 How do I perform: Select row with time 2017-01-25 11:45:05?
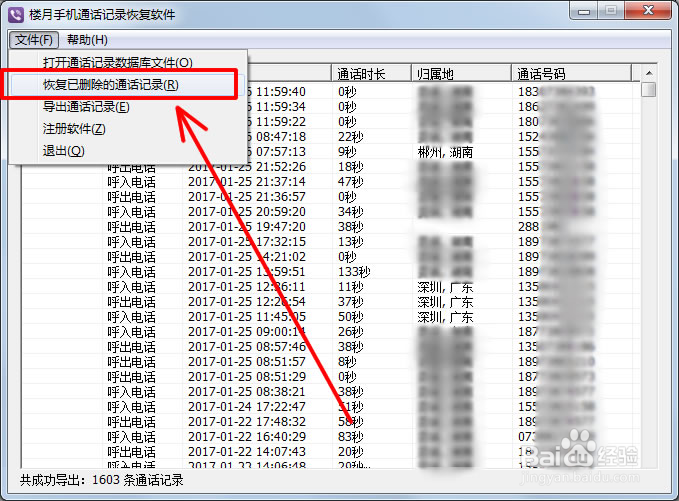[331, 317]
